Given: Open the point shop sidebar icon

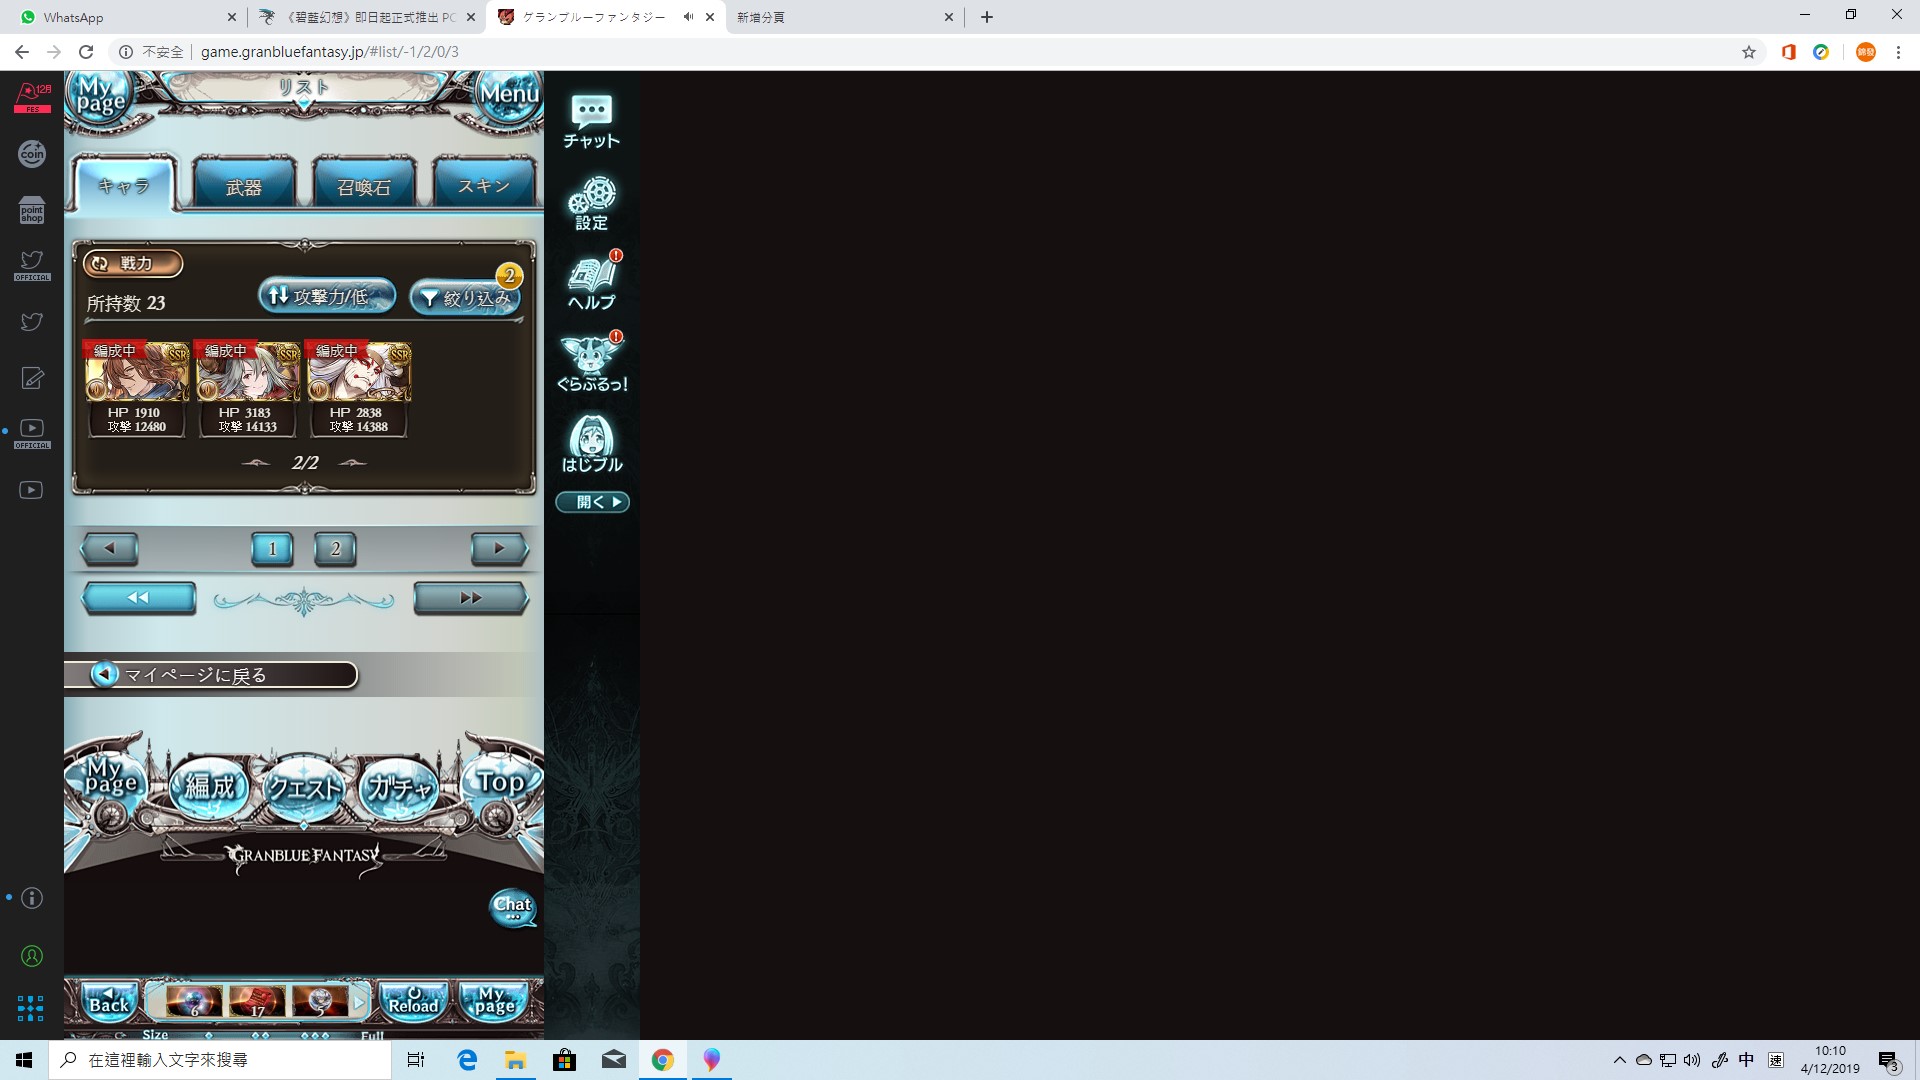Looking at the screenshot, I should (32, 211).
